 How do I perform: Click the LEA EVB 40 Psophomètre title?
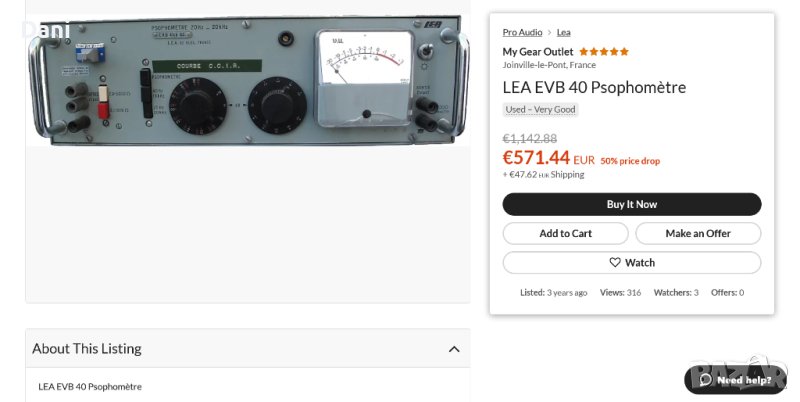click(x=594, y=87)
